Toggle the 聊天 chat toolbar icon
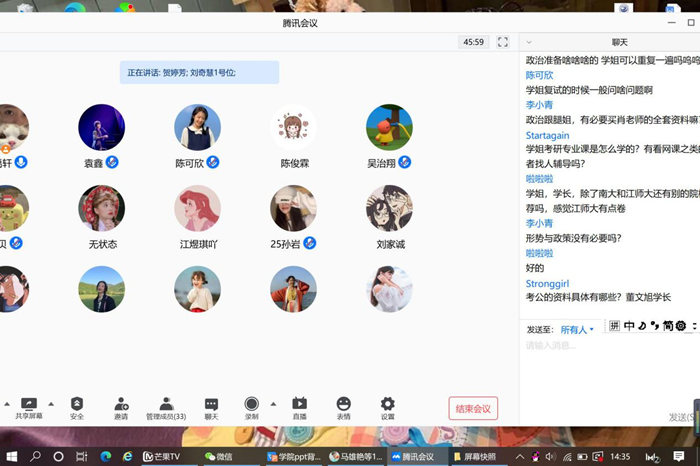The height and width of the screenshot is (466, 700). 211,408
